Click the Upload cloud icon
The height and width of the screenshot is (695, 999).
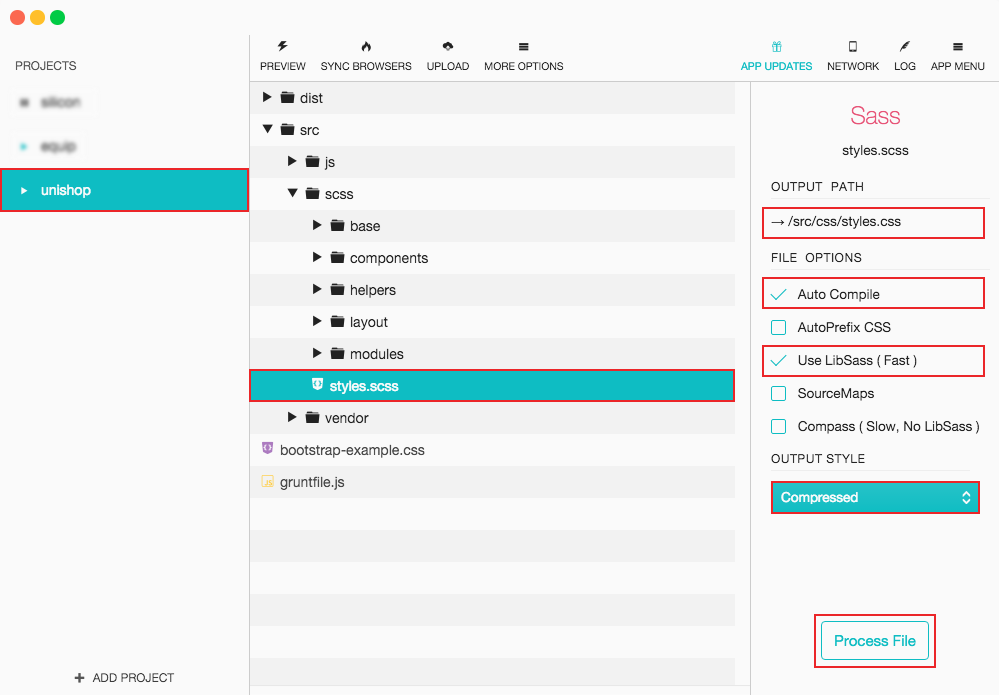(x=448, y=47)
